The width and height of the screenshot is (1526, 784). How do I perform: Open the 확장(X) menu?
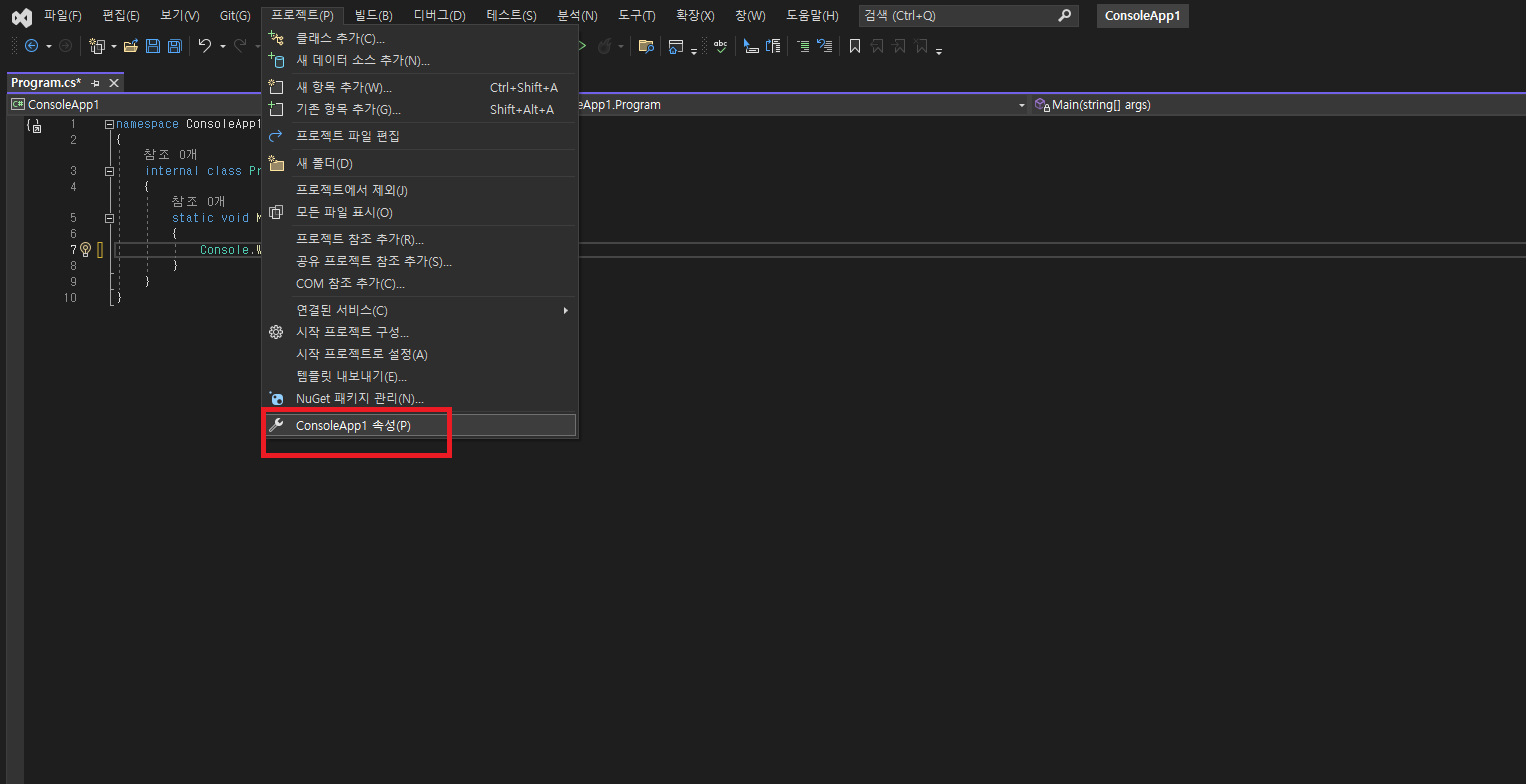click(695, 16)
